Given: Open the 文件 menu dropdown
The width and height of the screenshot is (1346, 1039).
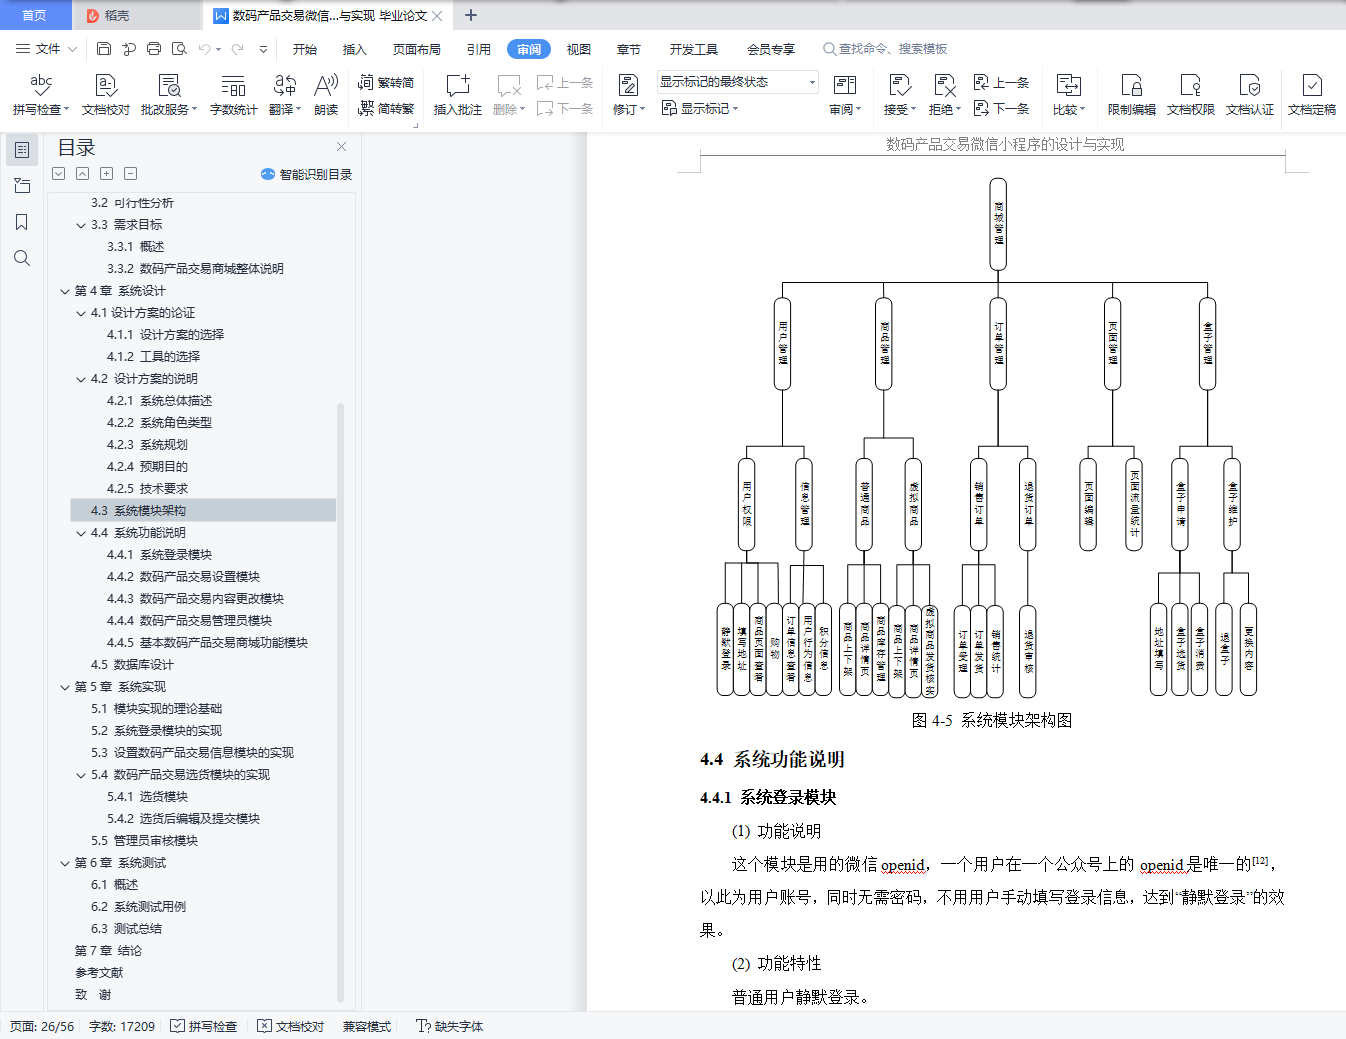Looking at the screenshot, I should click(x=46, y=48).
